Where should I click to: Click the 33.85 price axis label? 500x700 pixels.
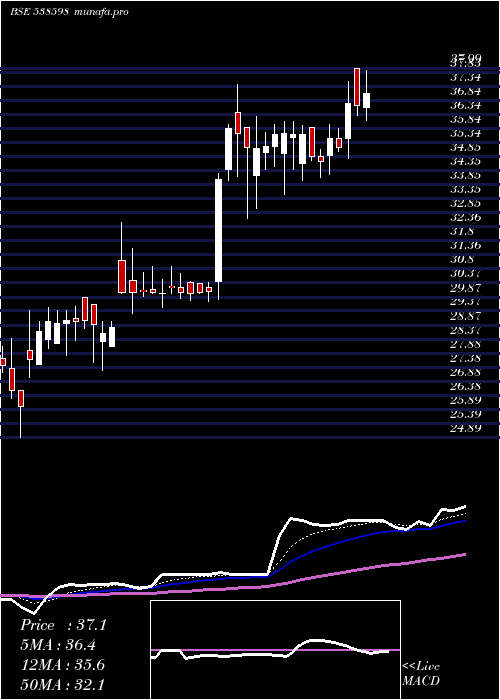click(x=466, y=175)
